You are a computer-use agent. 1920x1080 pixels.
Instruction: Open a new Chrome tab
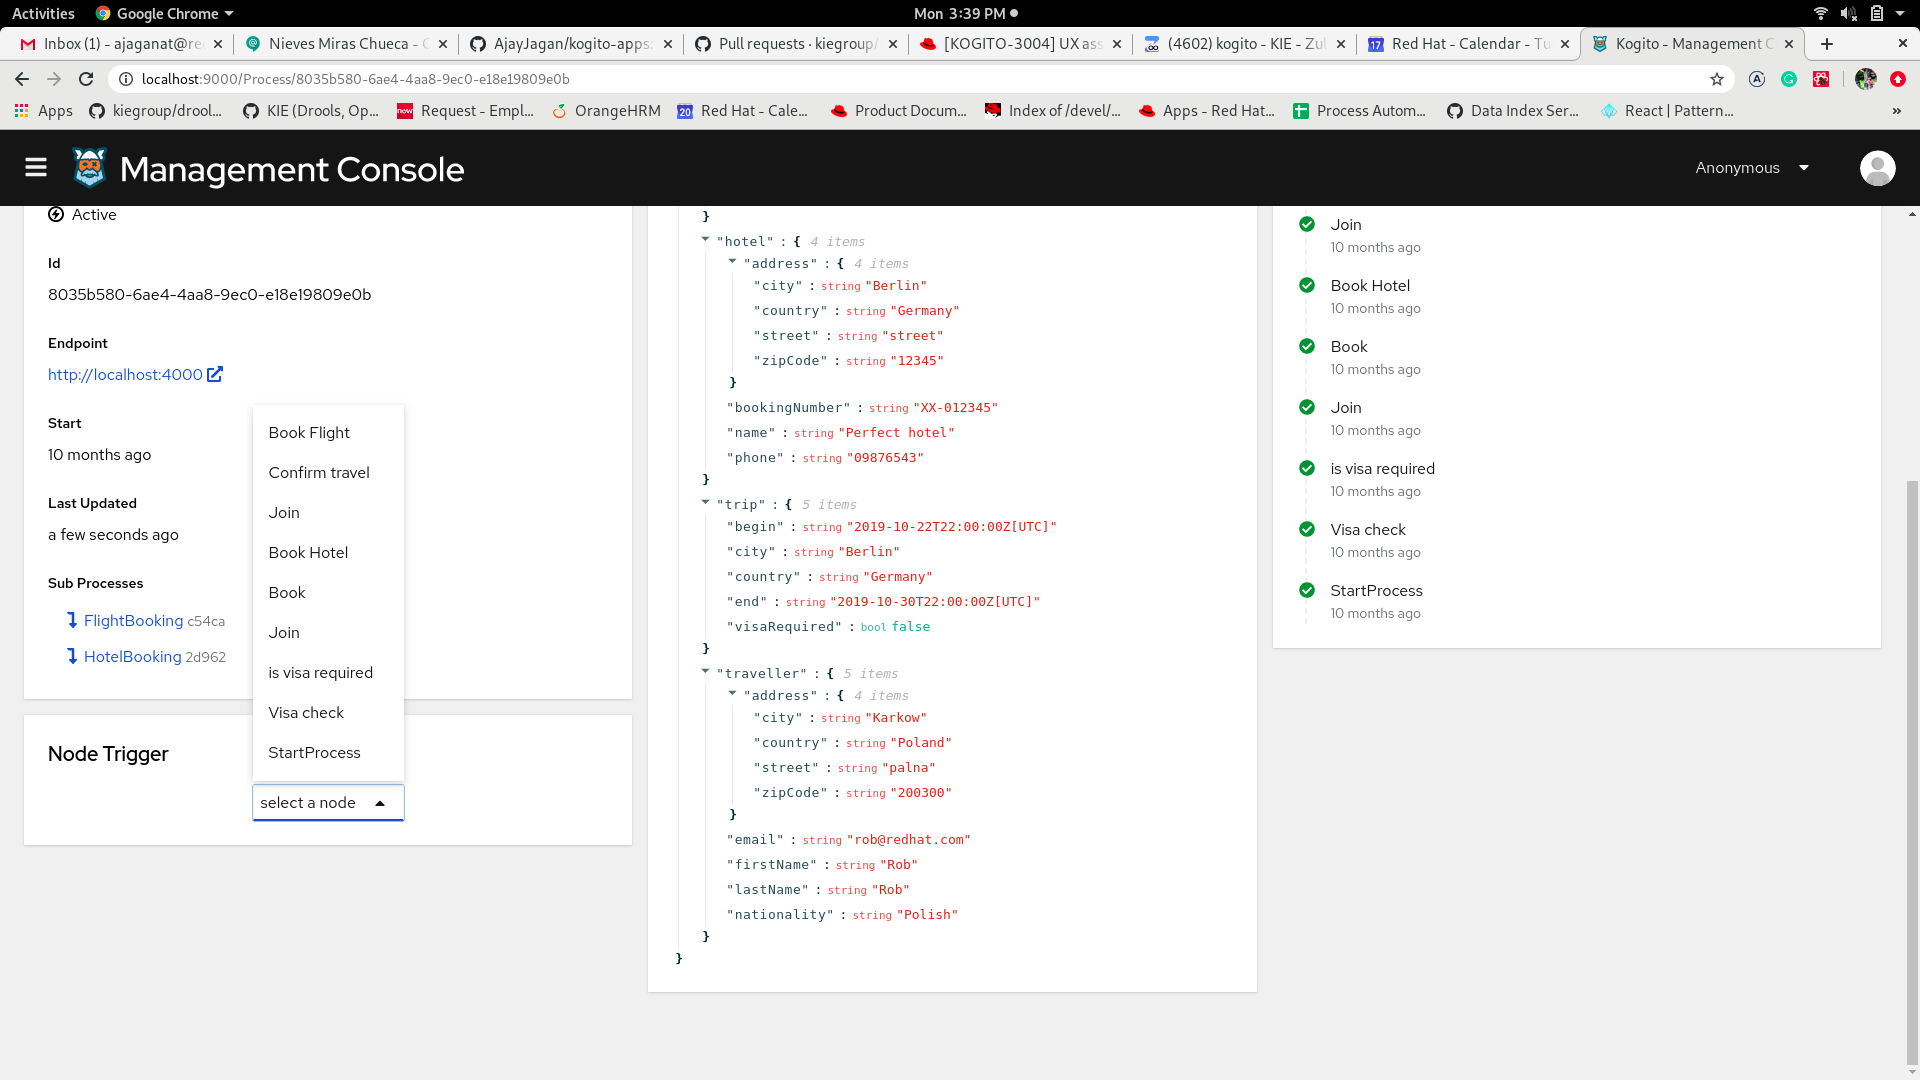[x=1827, y=44]
